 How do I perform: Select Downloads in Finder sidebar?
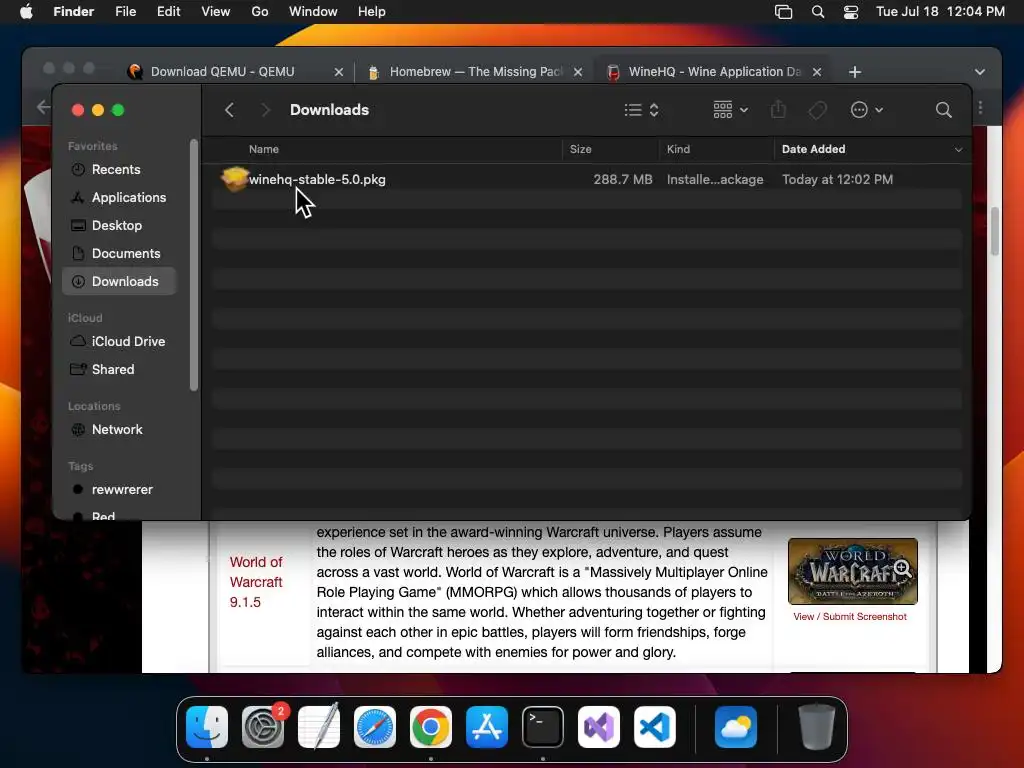click(119, 281)
